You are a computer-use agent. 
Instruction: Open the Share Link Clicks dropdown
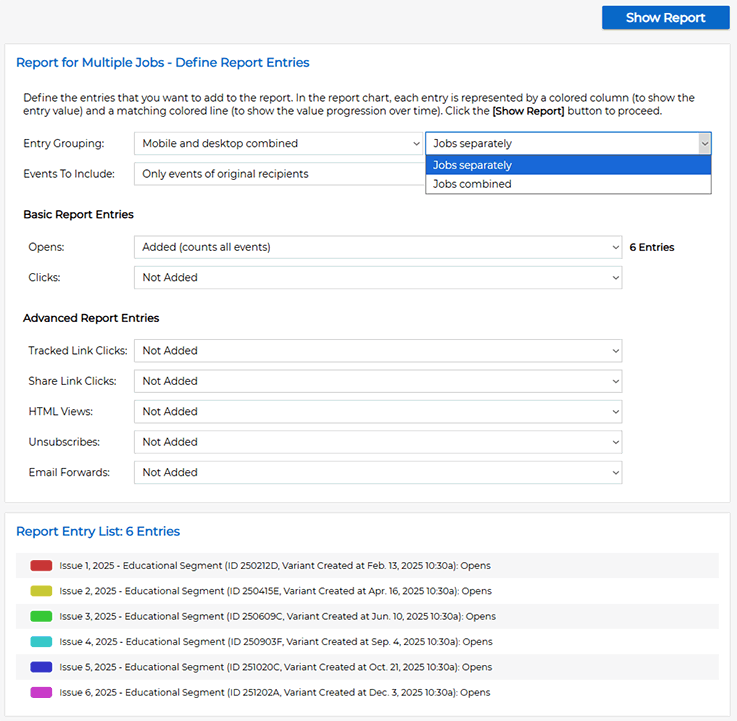(377, 381)
